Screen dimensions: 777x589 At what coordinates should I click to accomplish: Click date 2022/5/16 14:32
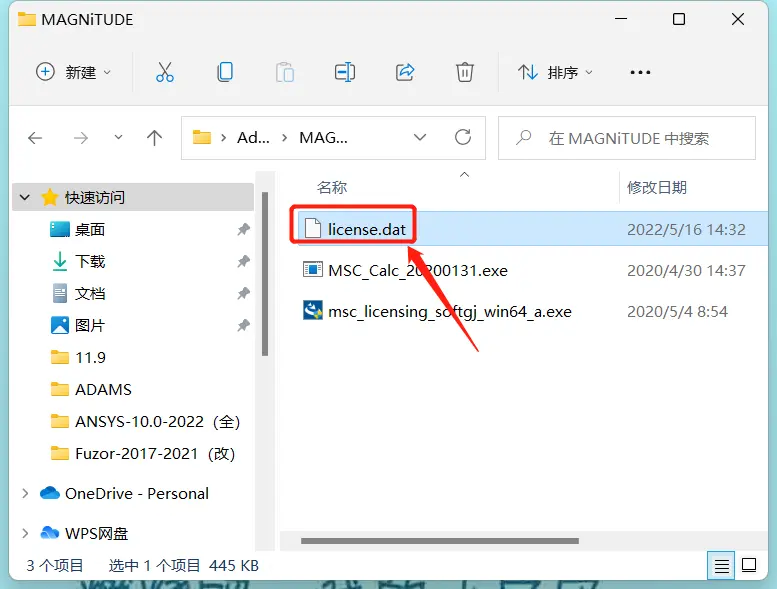pos(686,229)
